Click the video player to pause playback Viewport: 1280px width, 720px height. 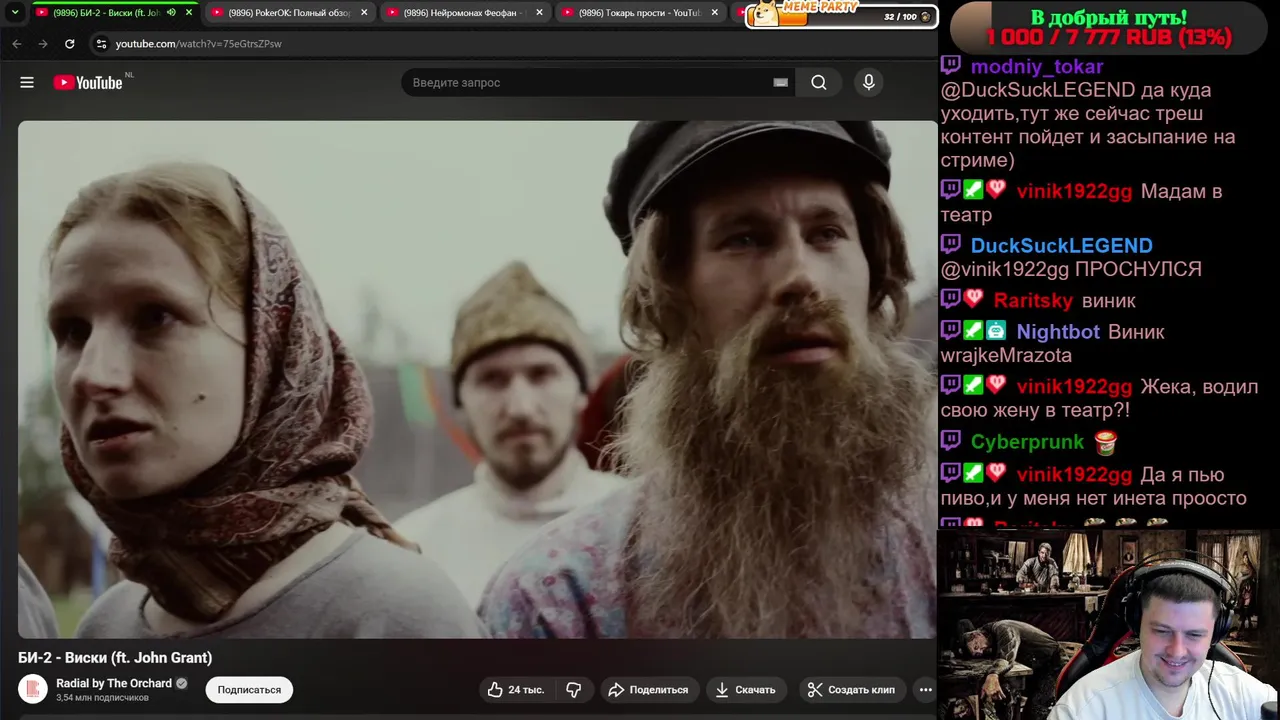477,379
